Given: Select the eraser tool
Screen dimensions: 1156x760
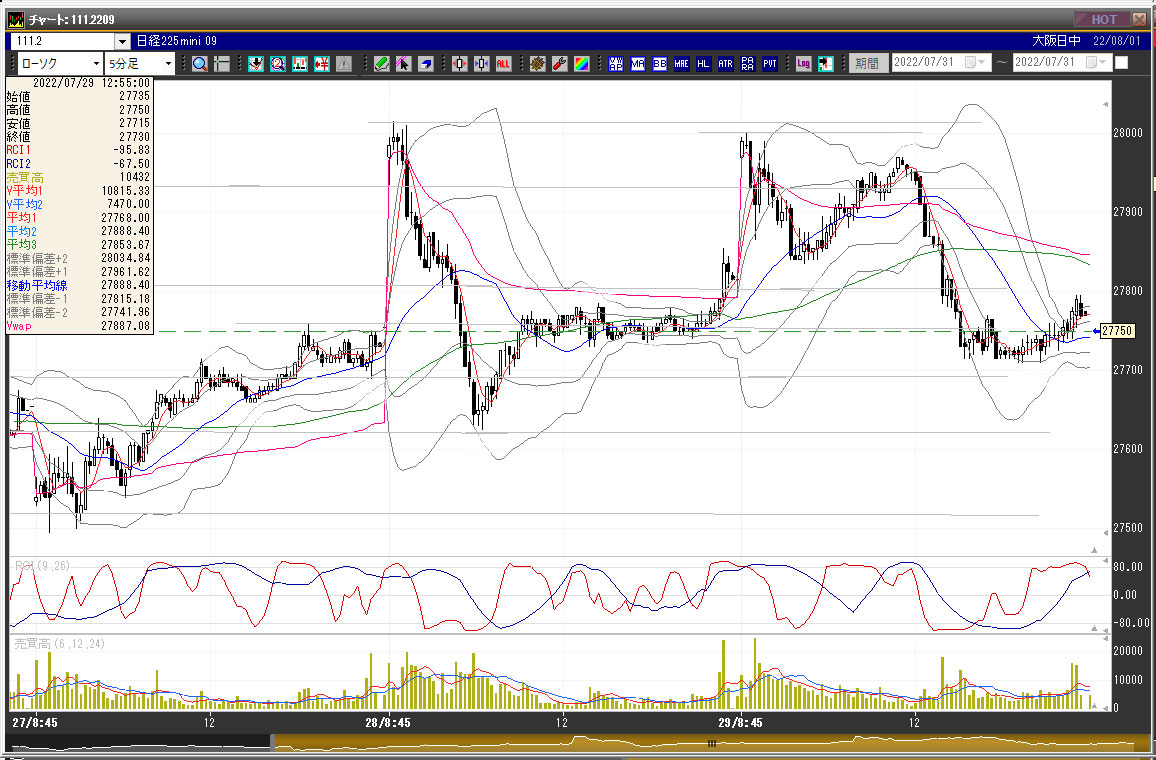Looking at the screenshot, I should click(x=425, y=63).
